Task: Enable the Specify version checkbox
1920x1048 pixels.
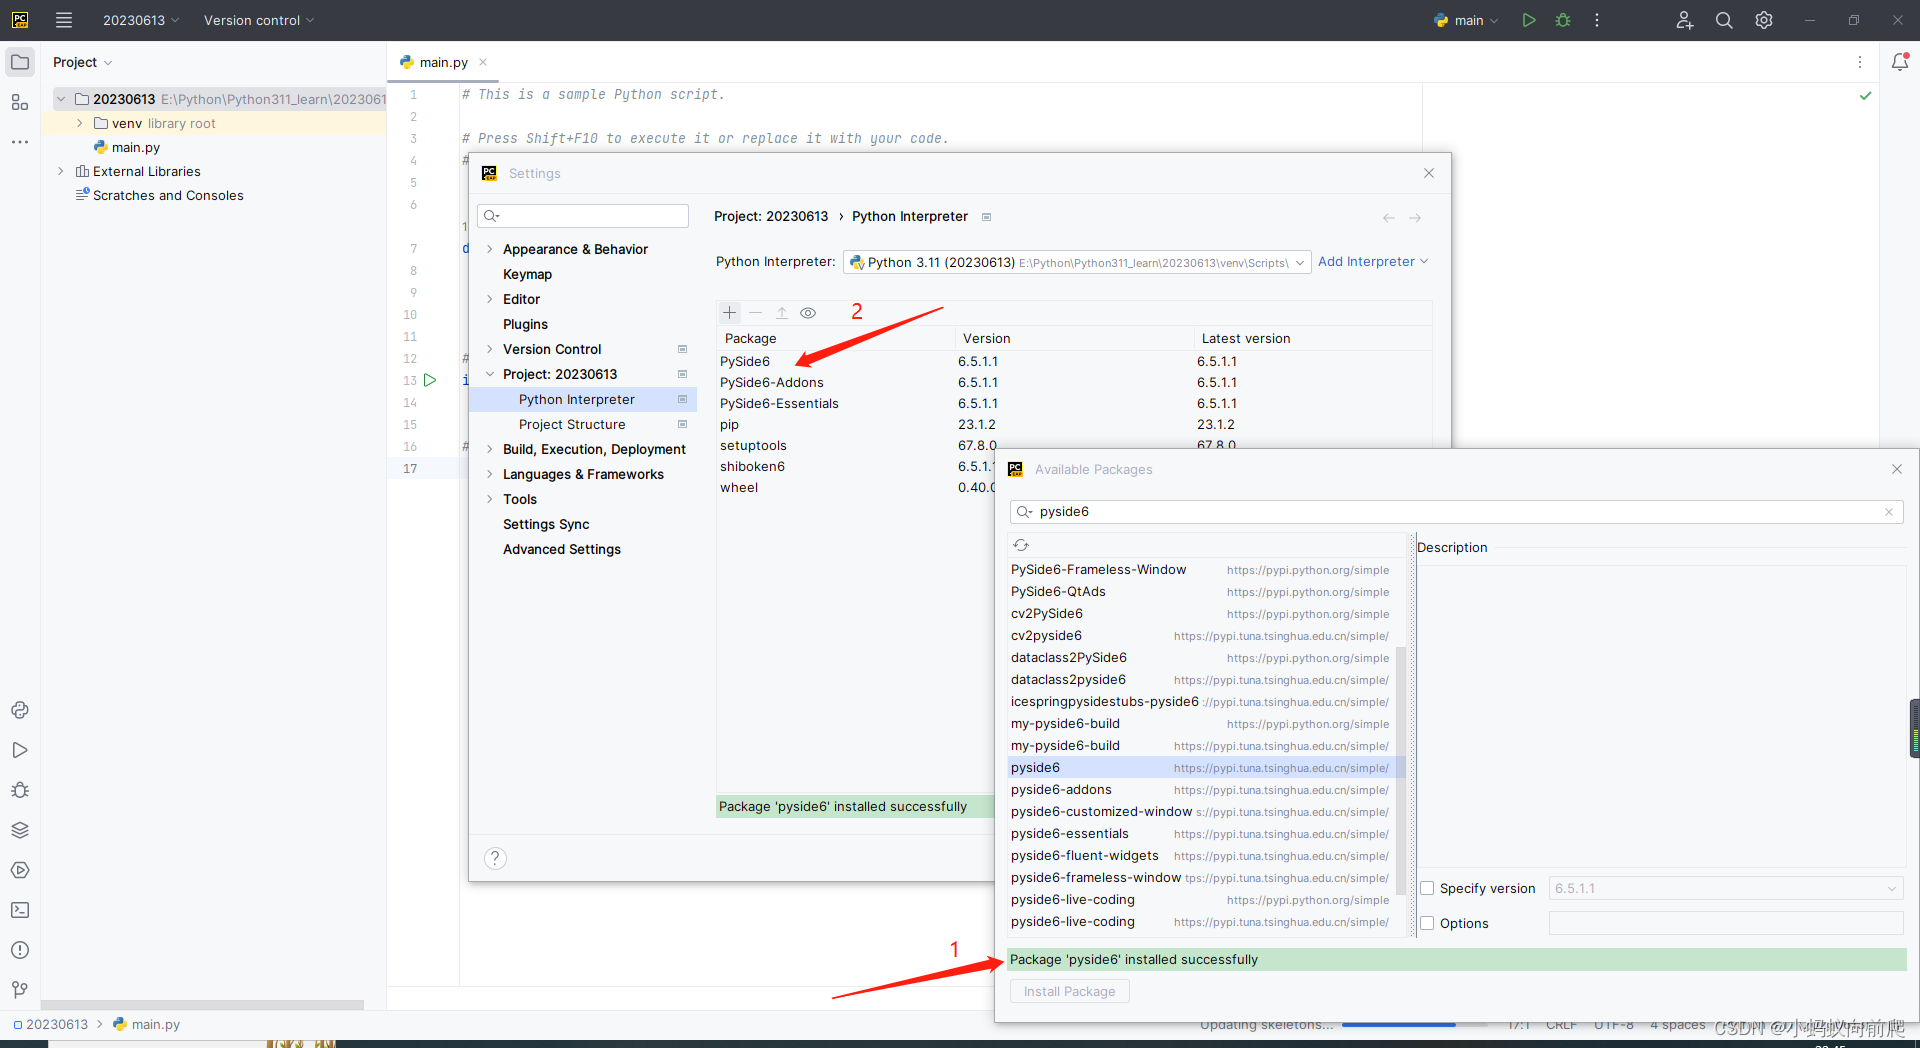Action: (1427, 888)
